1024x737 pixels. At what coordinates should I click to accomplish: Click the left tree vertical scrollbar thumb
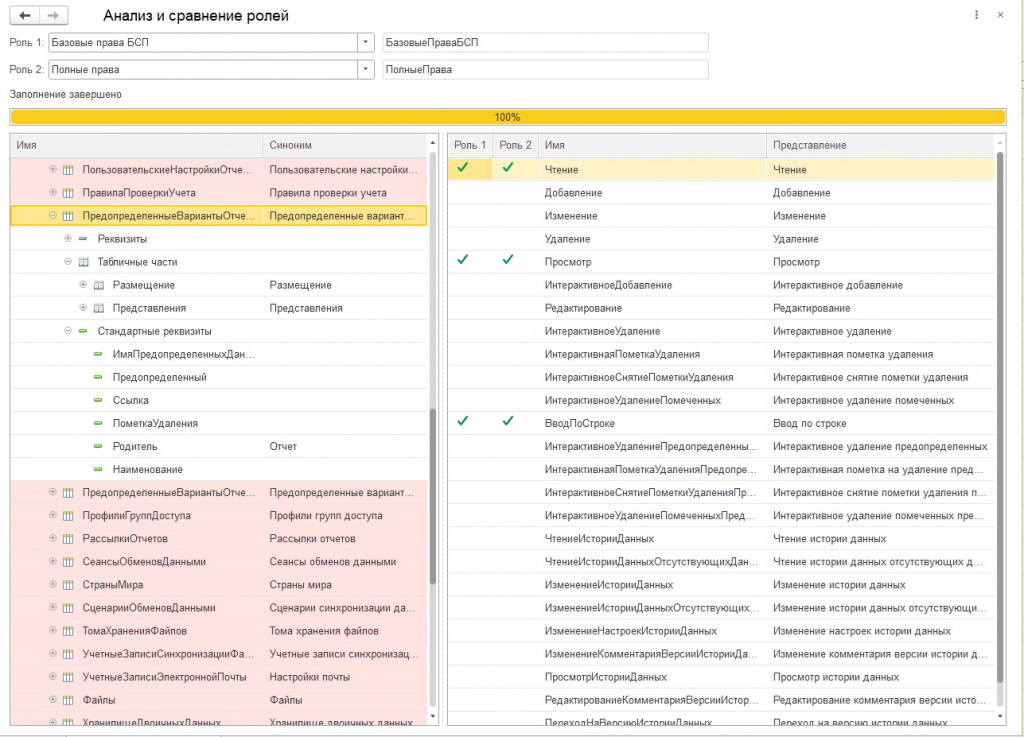pyautogui.click(x=432, y=496)
